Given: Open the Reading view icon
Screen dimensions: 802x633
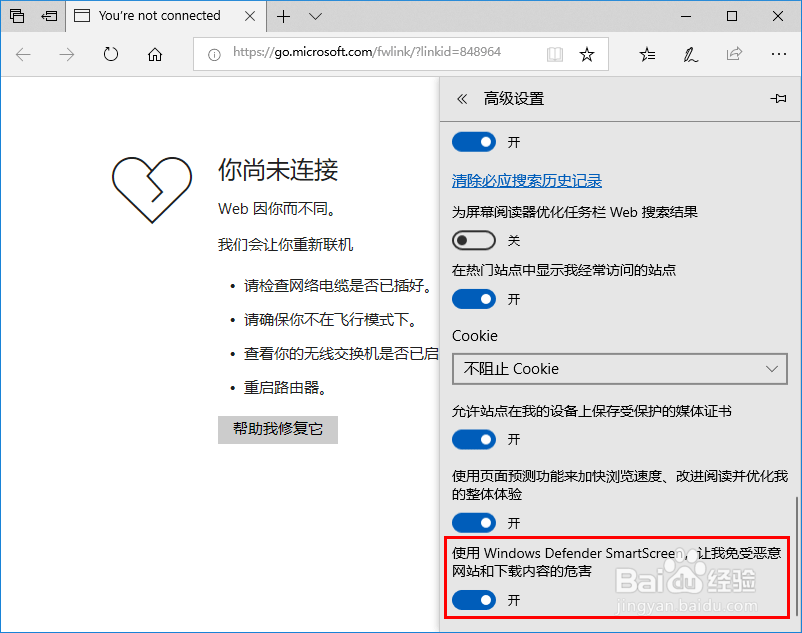Looking at the screenshot, I should (x=554, y=54).
